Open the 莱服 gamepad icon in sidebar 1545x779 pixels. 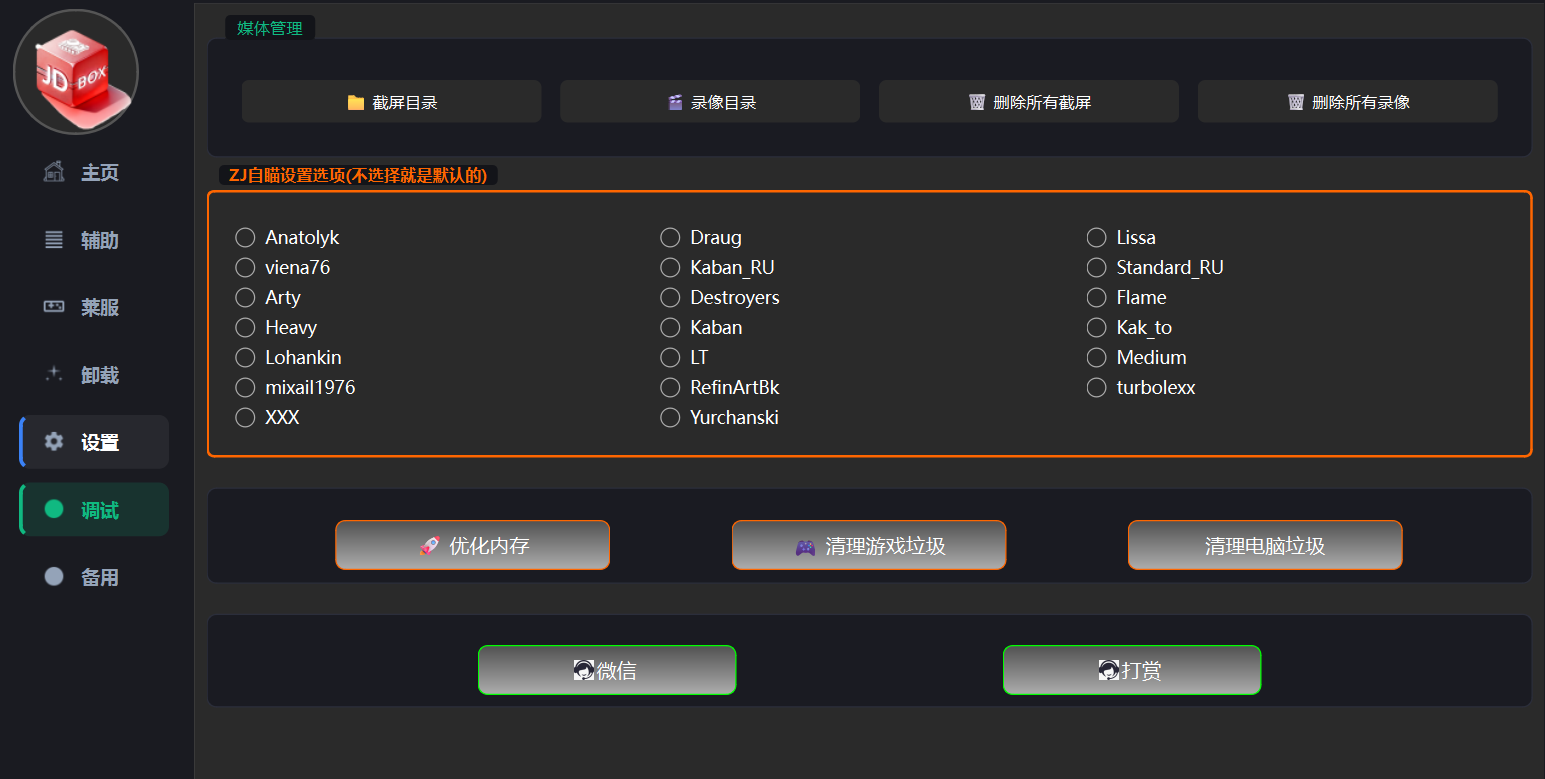coord(54,307)
